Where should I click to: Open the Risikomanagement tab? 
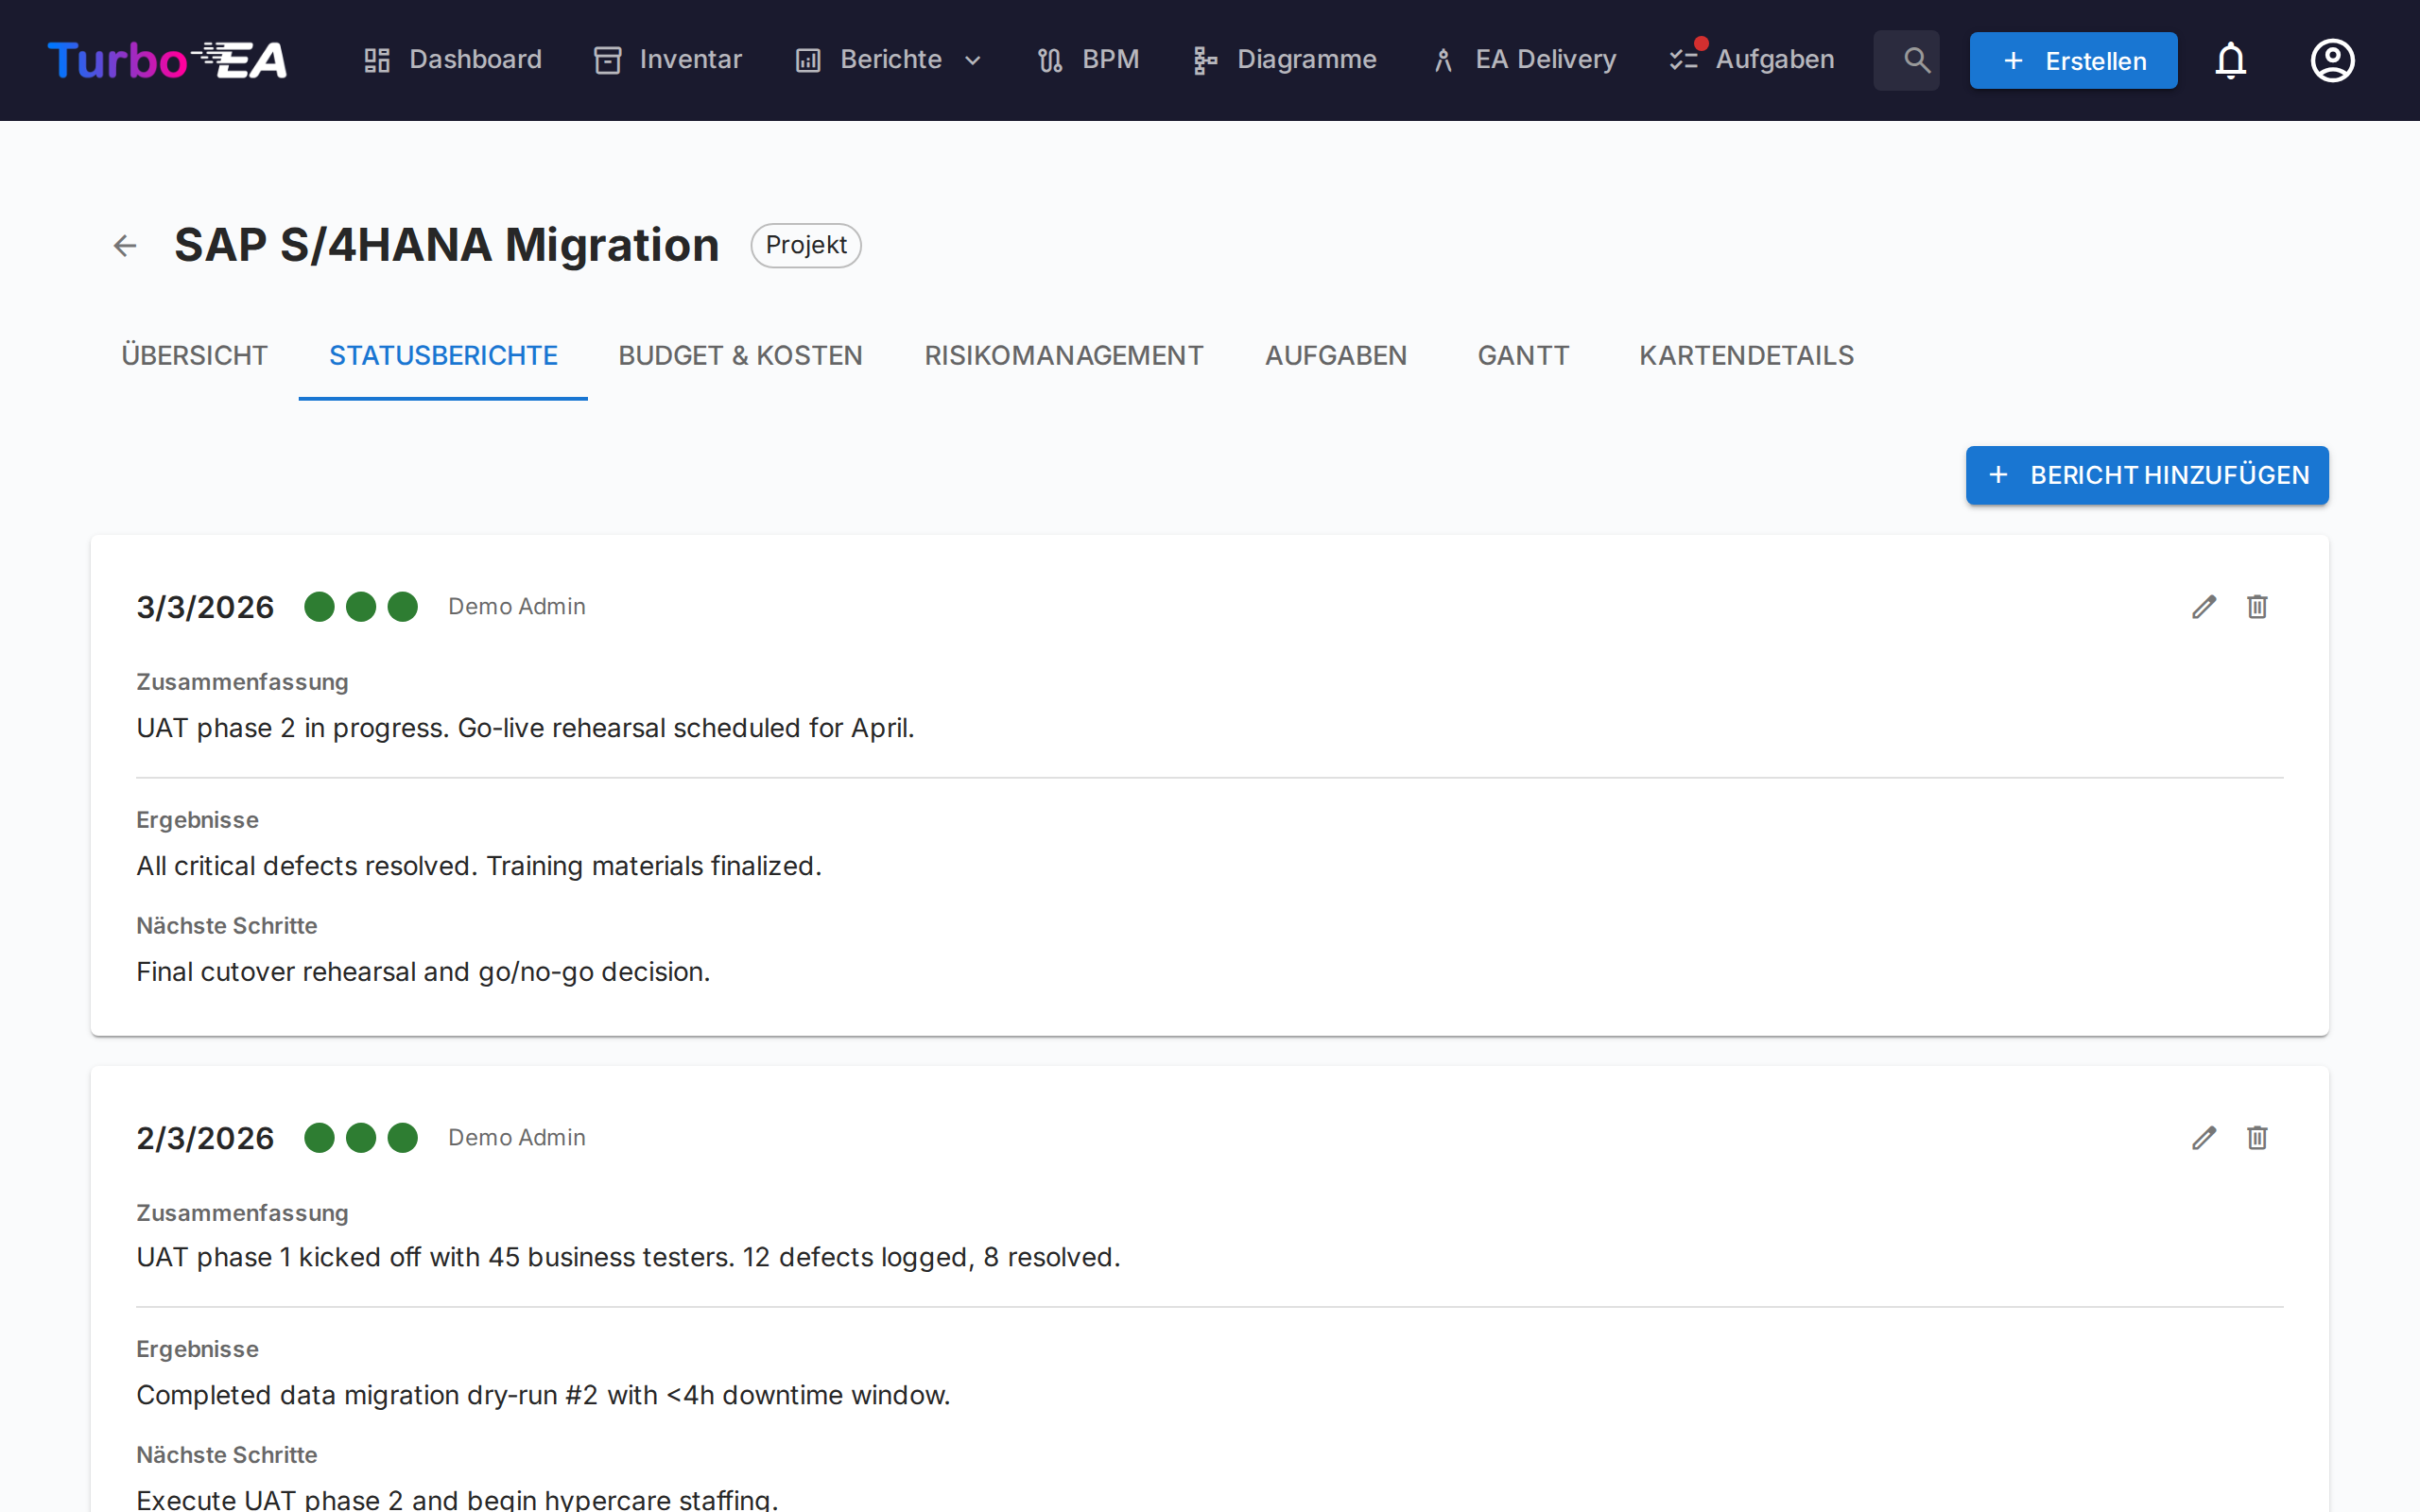1063,356
